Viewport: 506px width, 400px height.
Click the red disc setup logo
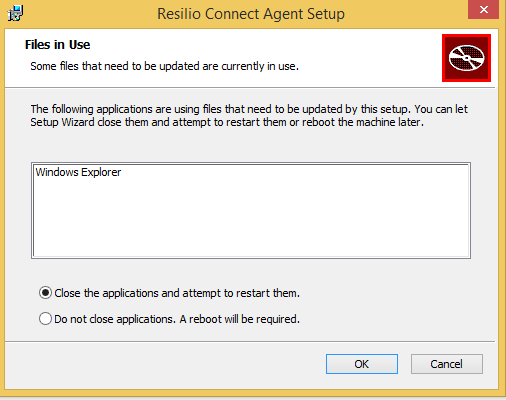click(x=466, y=58)
